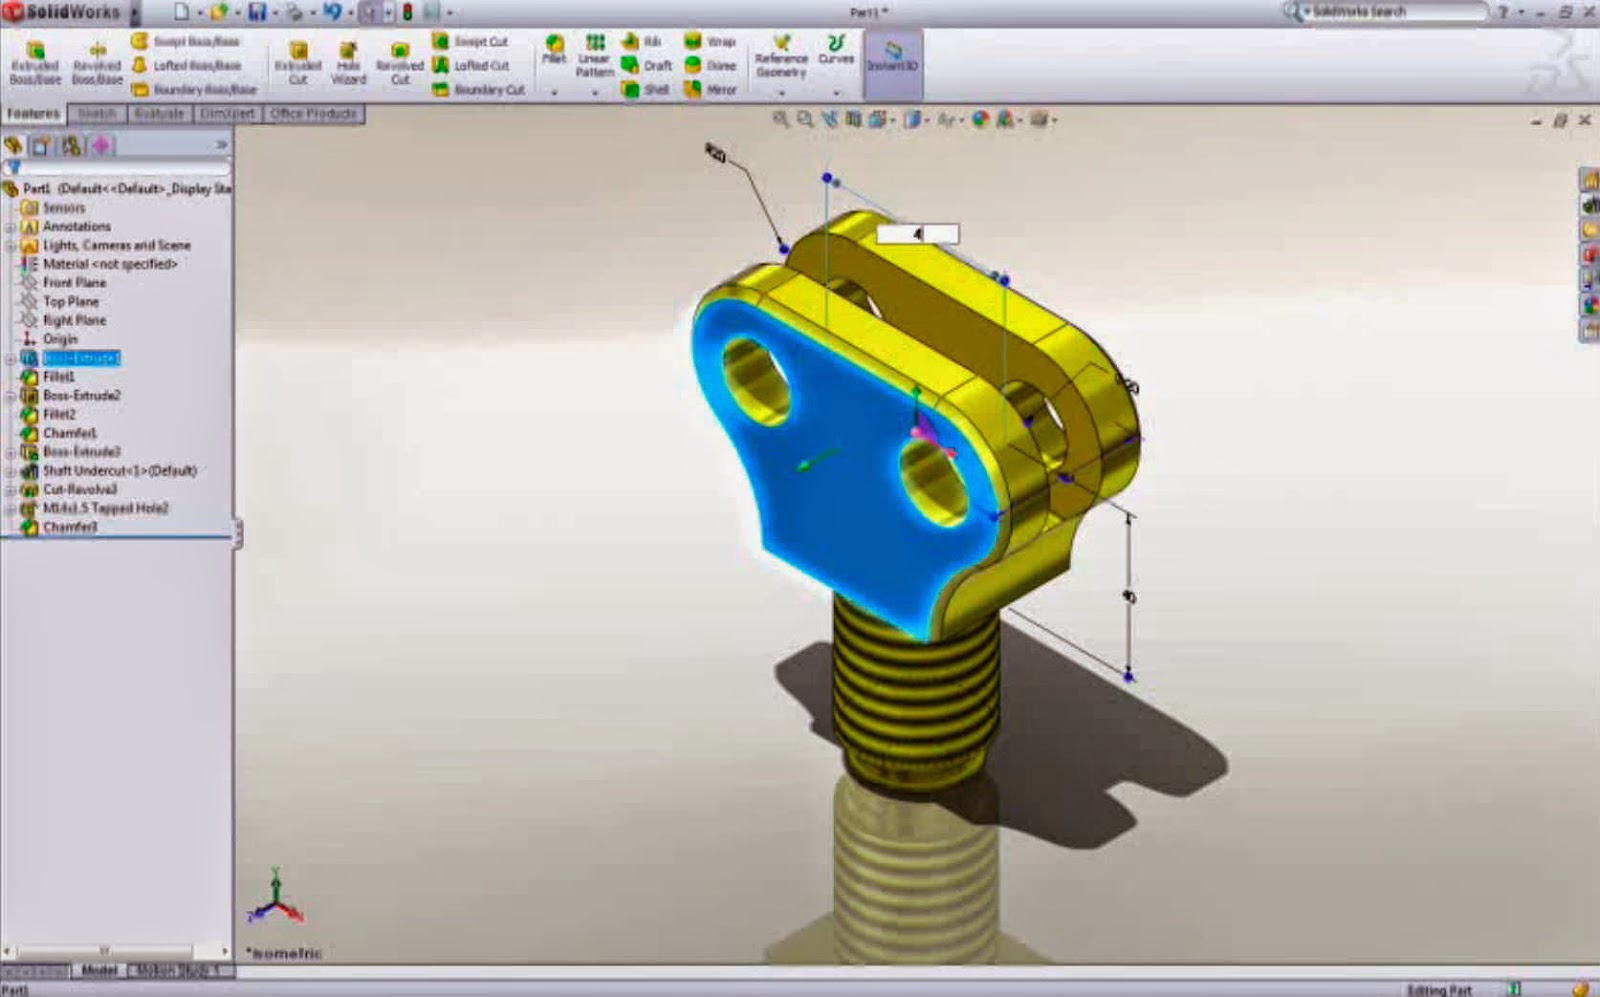Choose the Swept Boss/Base command

186,41
